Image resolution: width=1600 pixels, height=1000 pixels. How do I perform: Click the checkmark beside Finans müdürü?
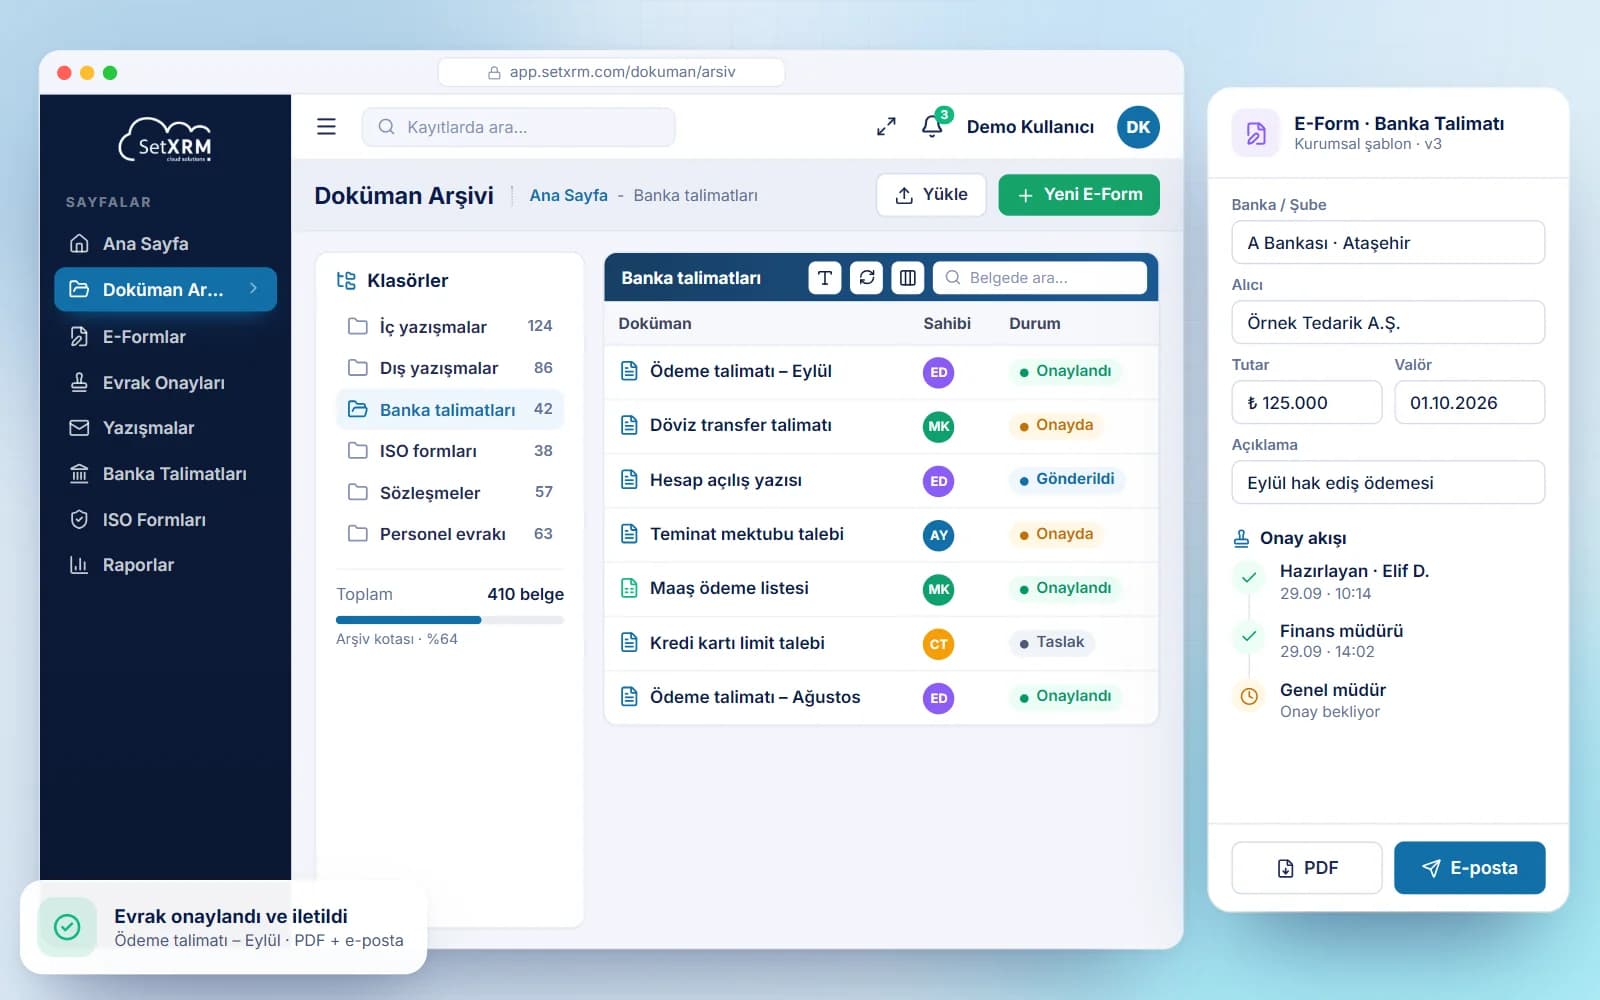tap(1249, 636)
